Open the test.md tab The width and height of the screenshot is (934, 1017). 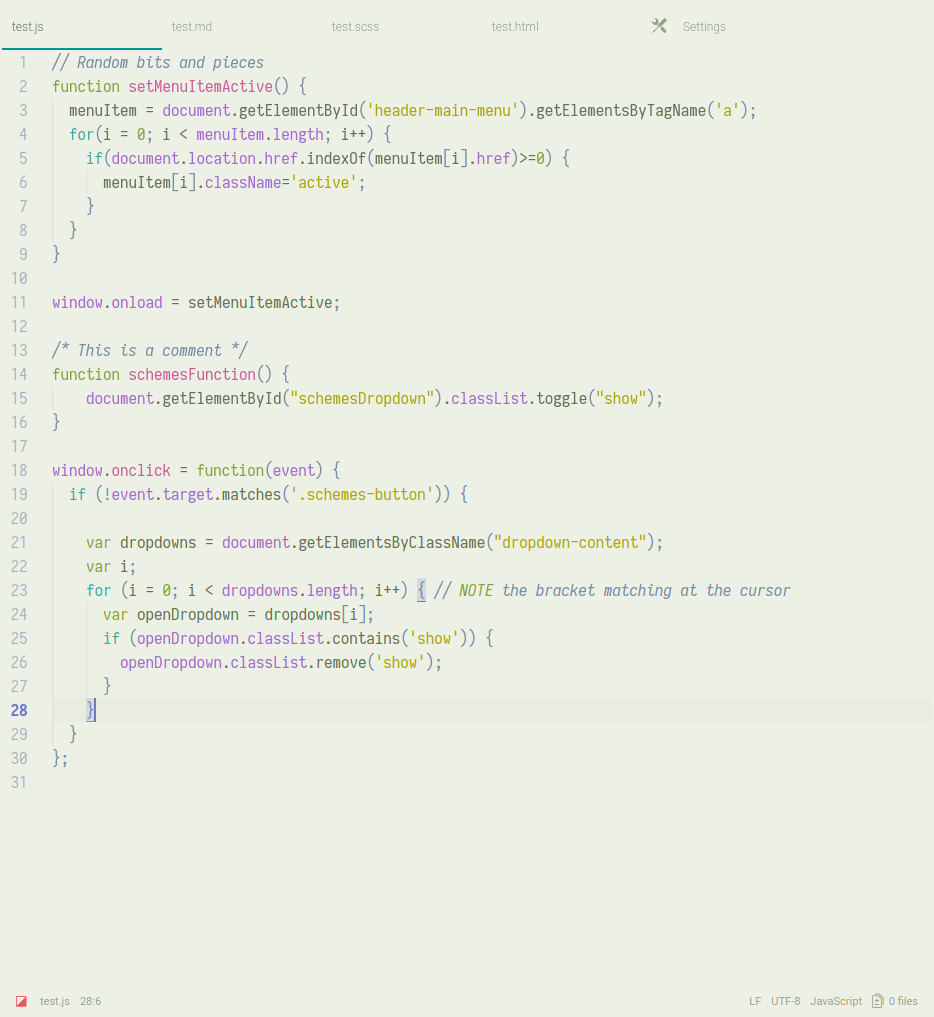192,27
